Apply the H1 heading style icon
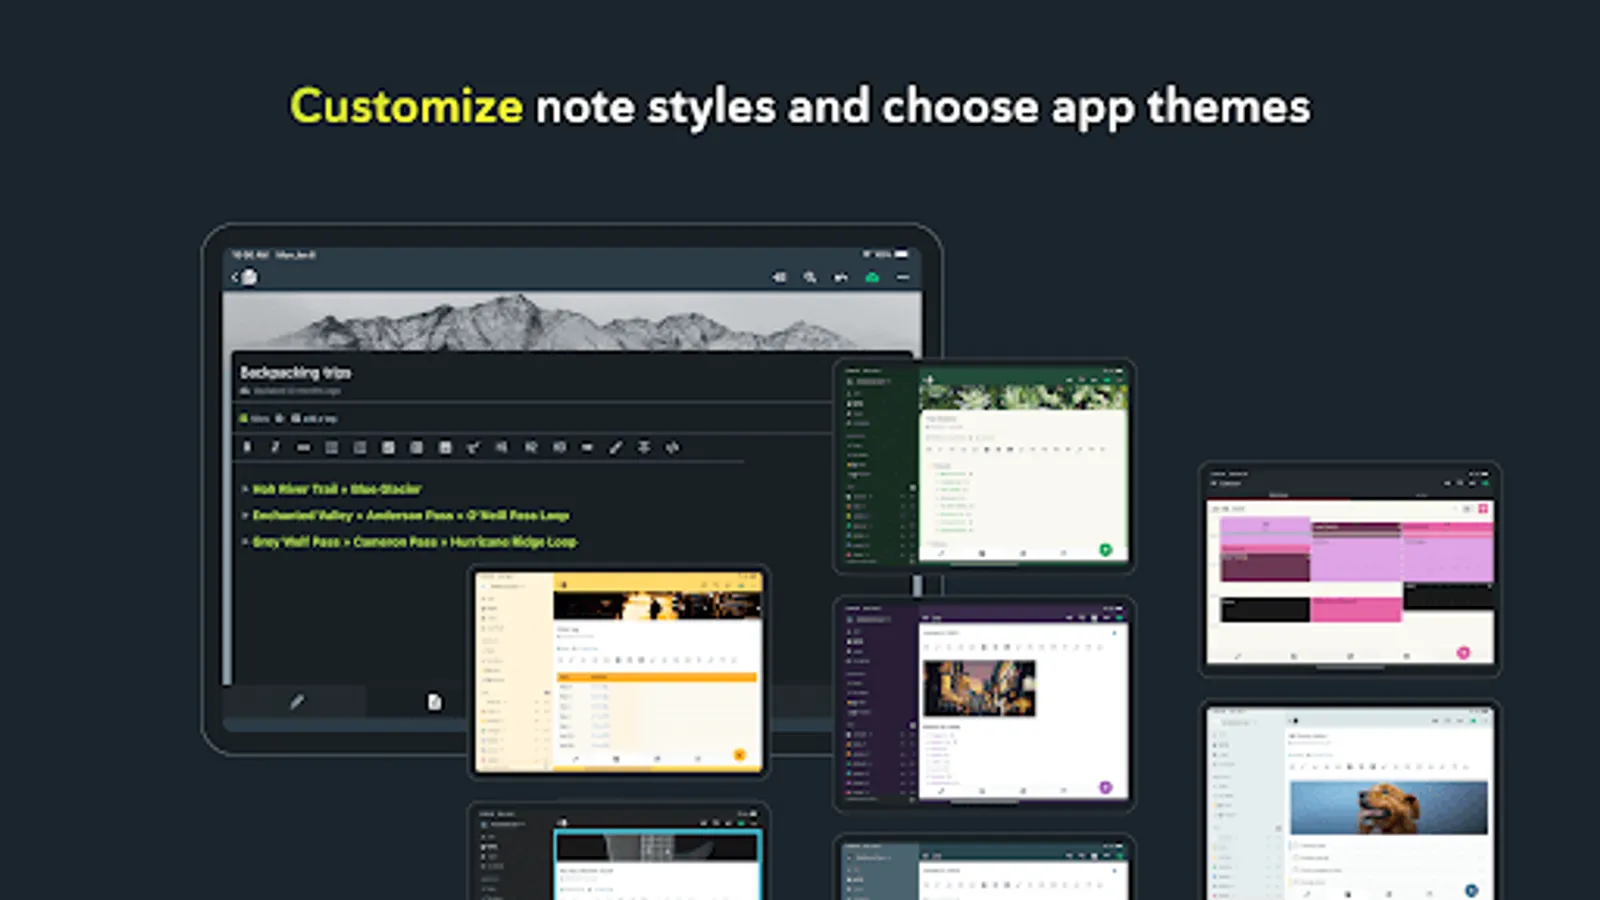The image size is (1600, 900). coord(503,447)
